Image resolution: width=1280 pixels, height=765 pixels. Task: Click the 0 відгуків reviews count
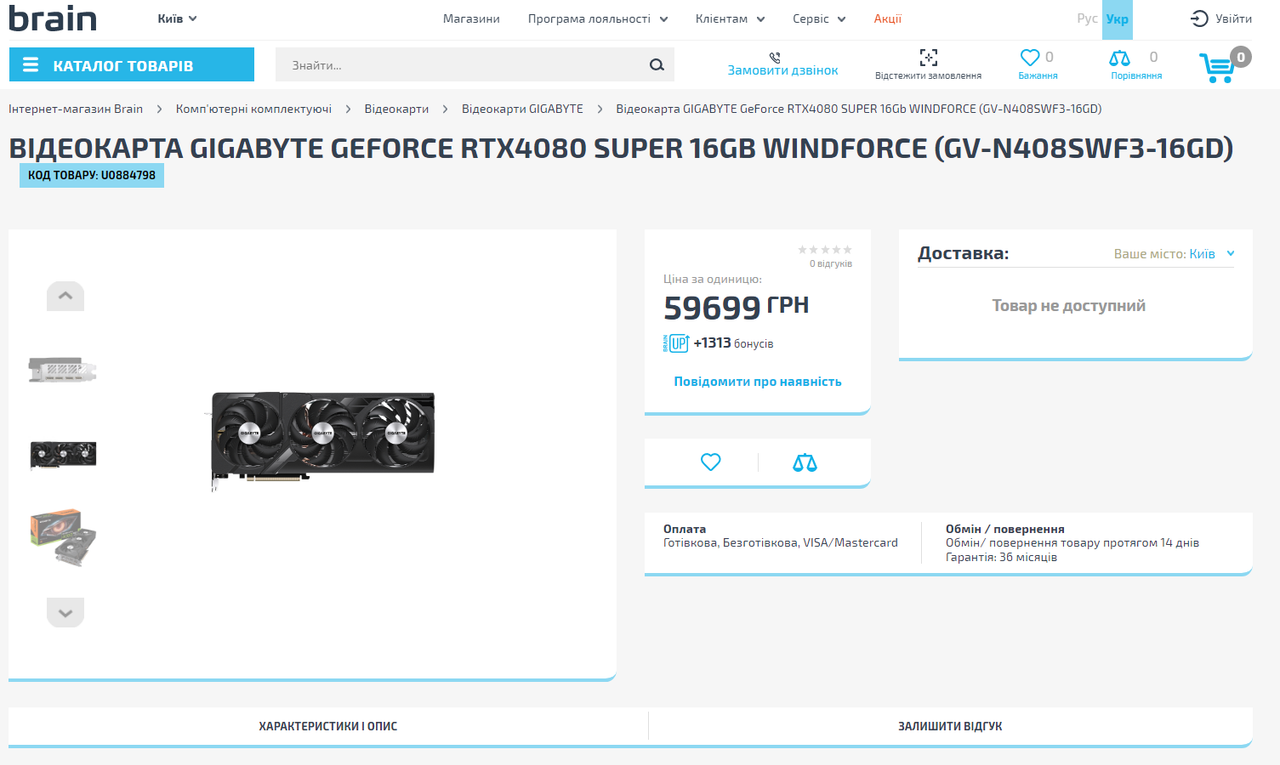[x=831, y=264]
